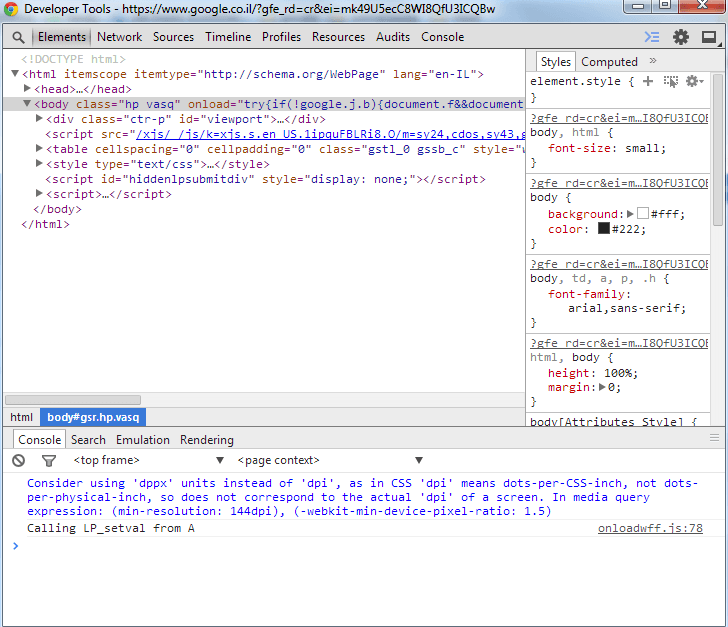Collapse the body element node
Screen dimensions: 728x627
coord(27,103)
